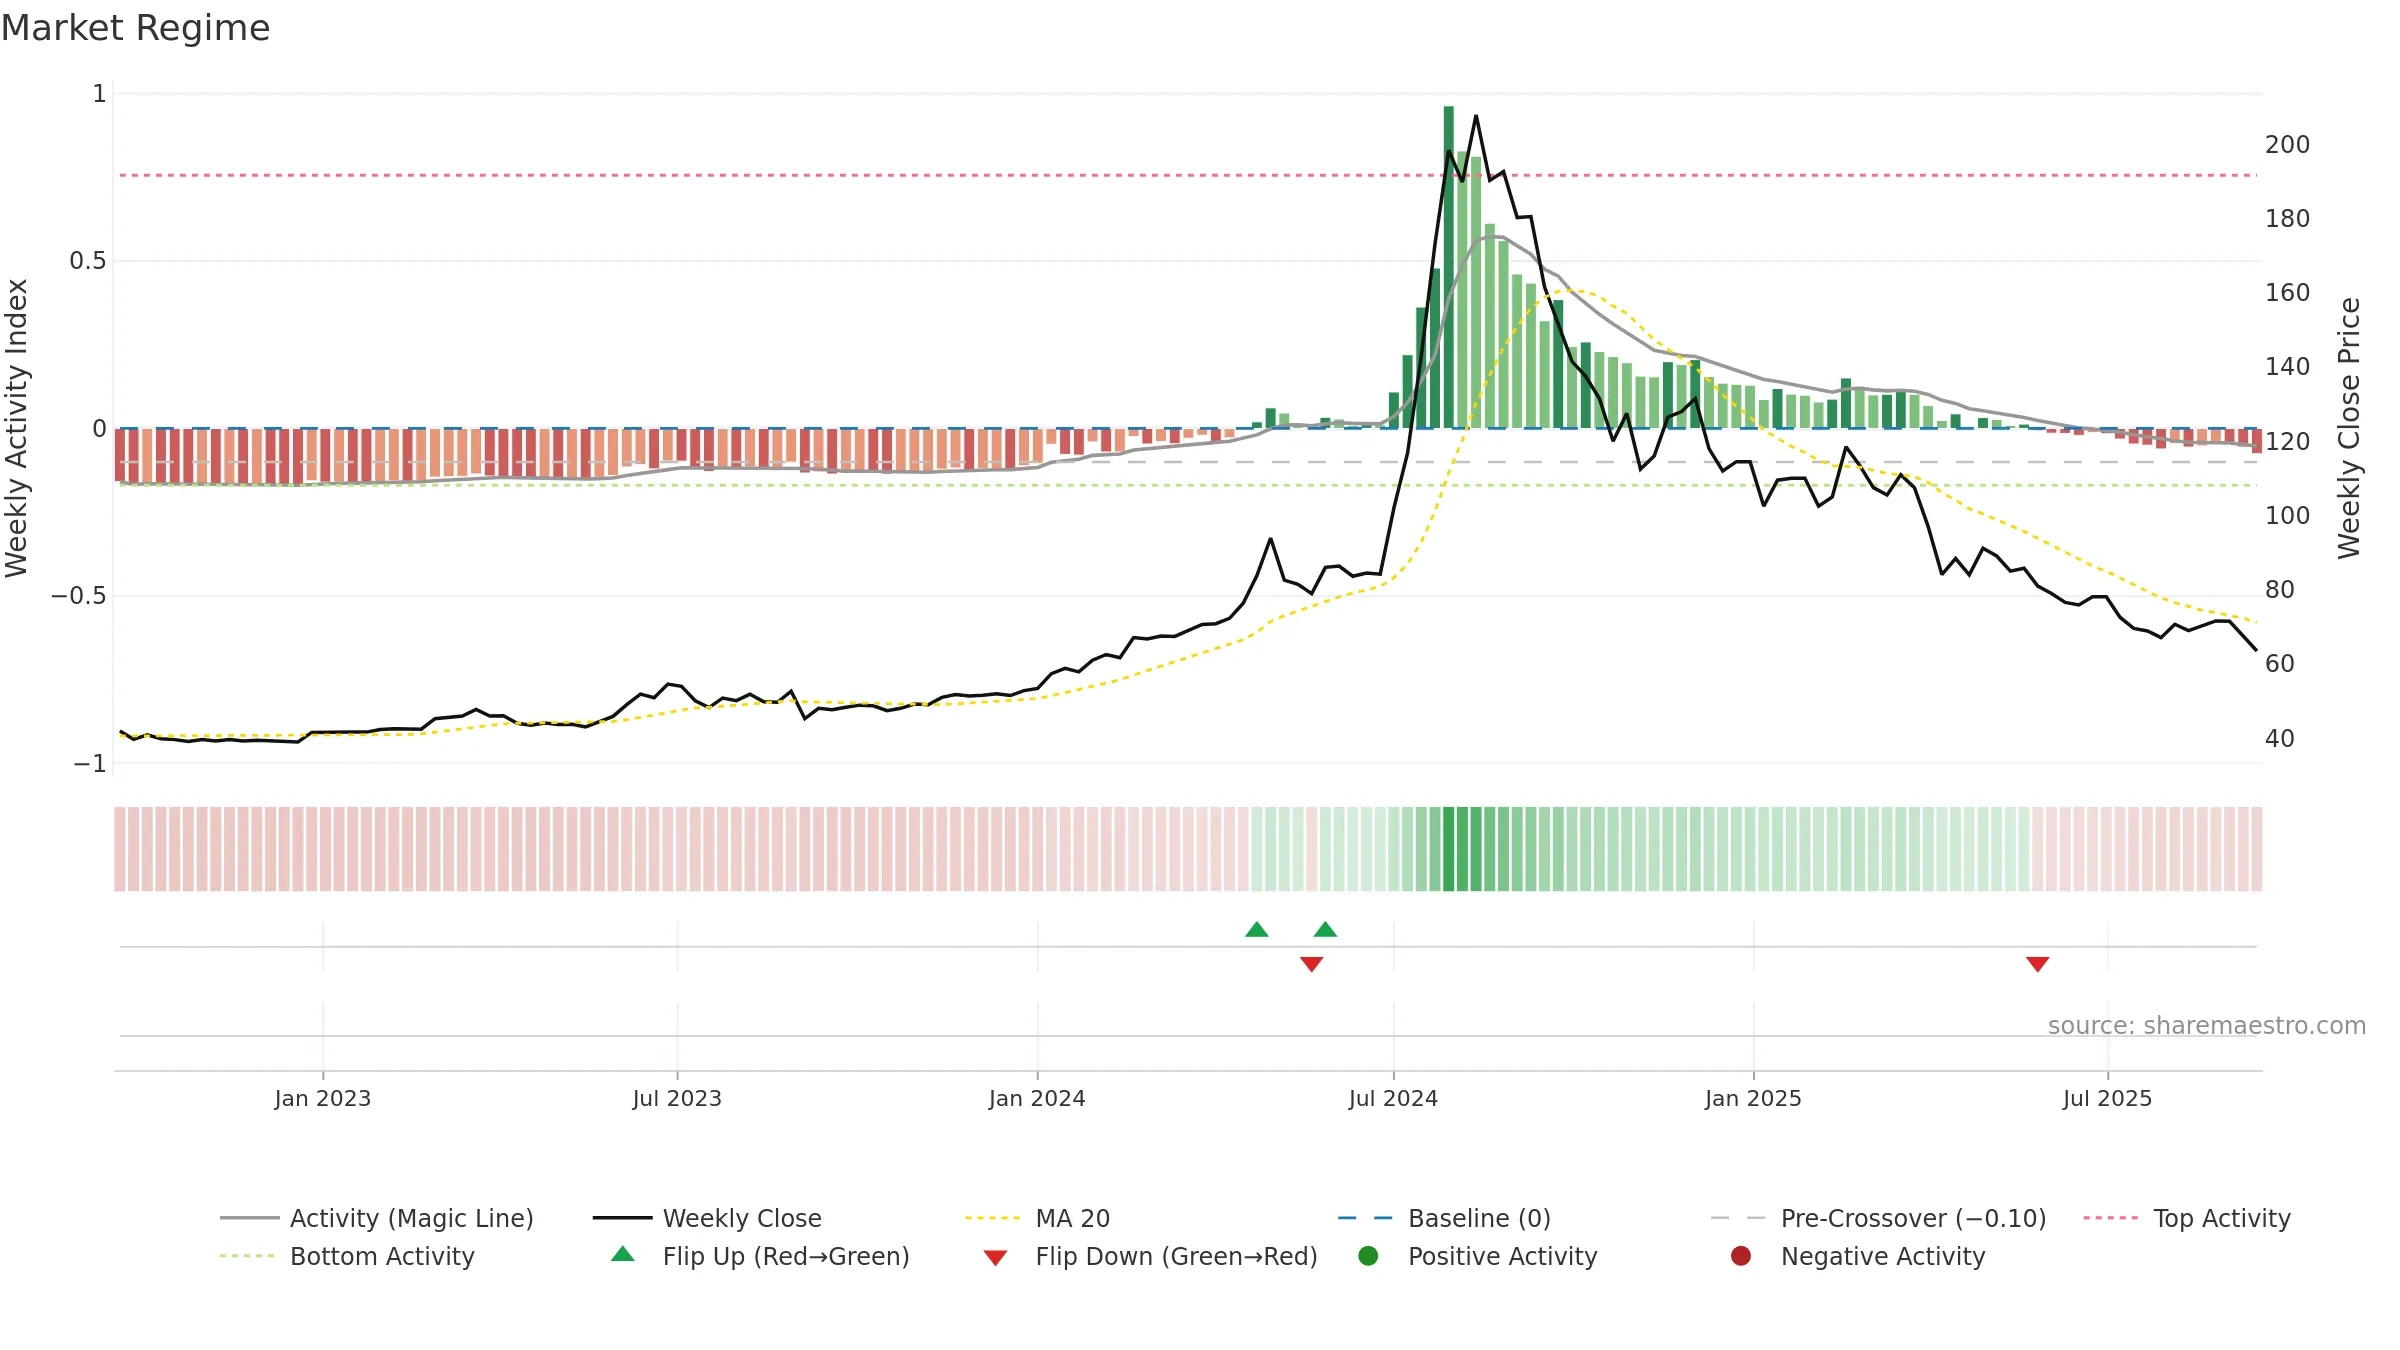Image resolution: width=2400 pixels, height=1350 pixels.
Task: Toggle Flip Up (Red→Green) legend entry
Action: click(760, 1256)
